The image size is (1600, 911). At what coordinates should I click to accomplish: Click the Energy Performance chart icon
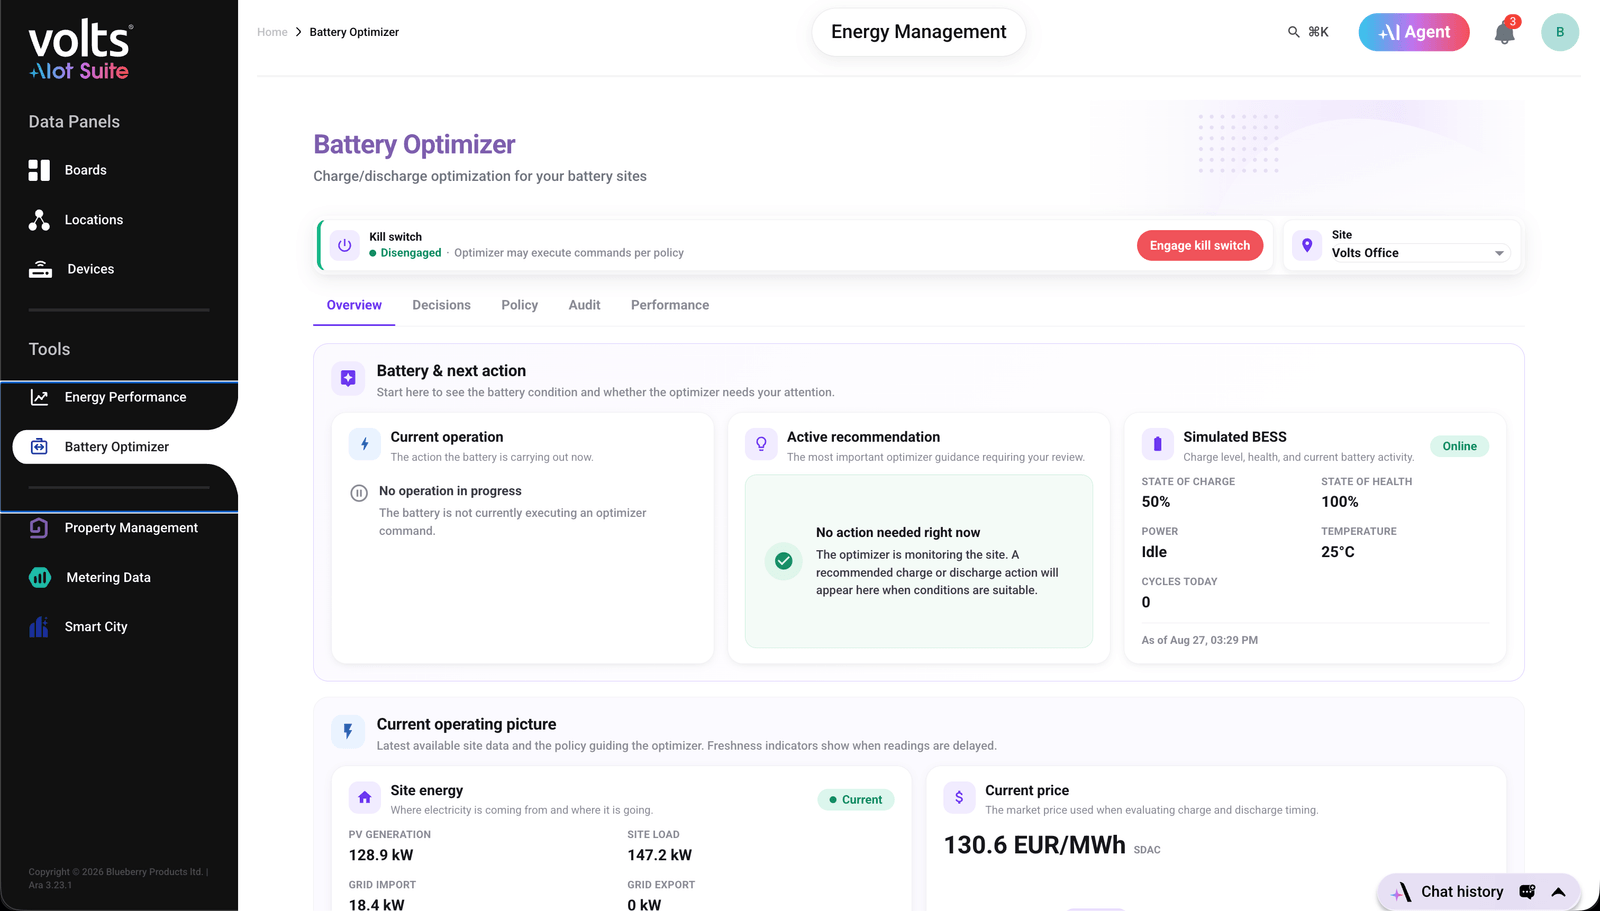point(39,397)
